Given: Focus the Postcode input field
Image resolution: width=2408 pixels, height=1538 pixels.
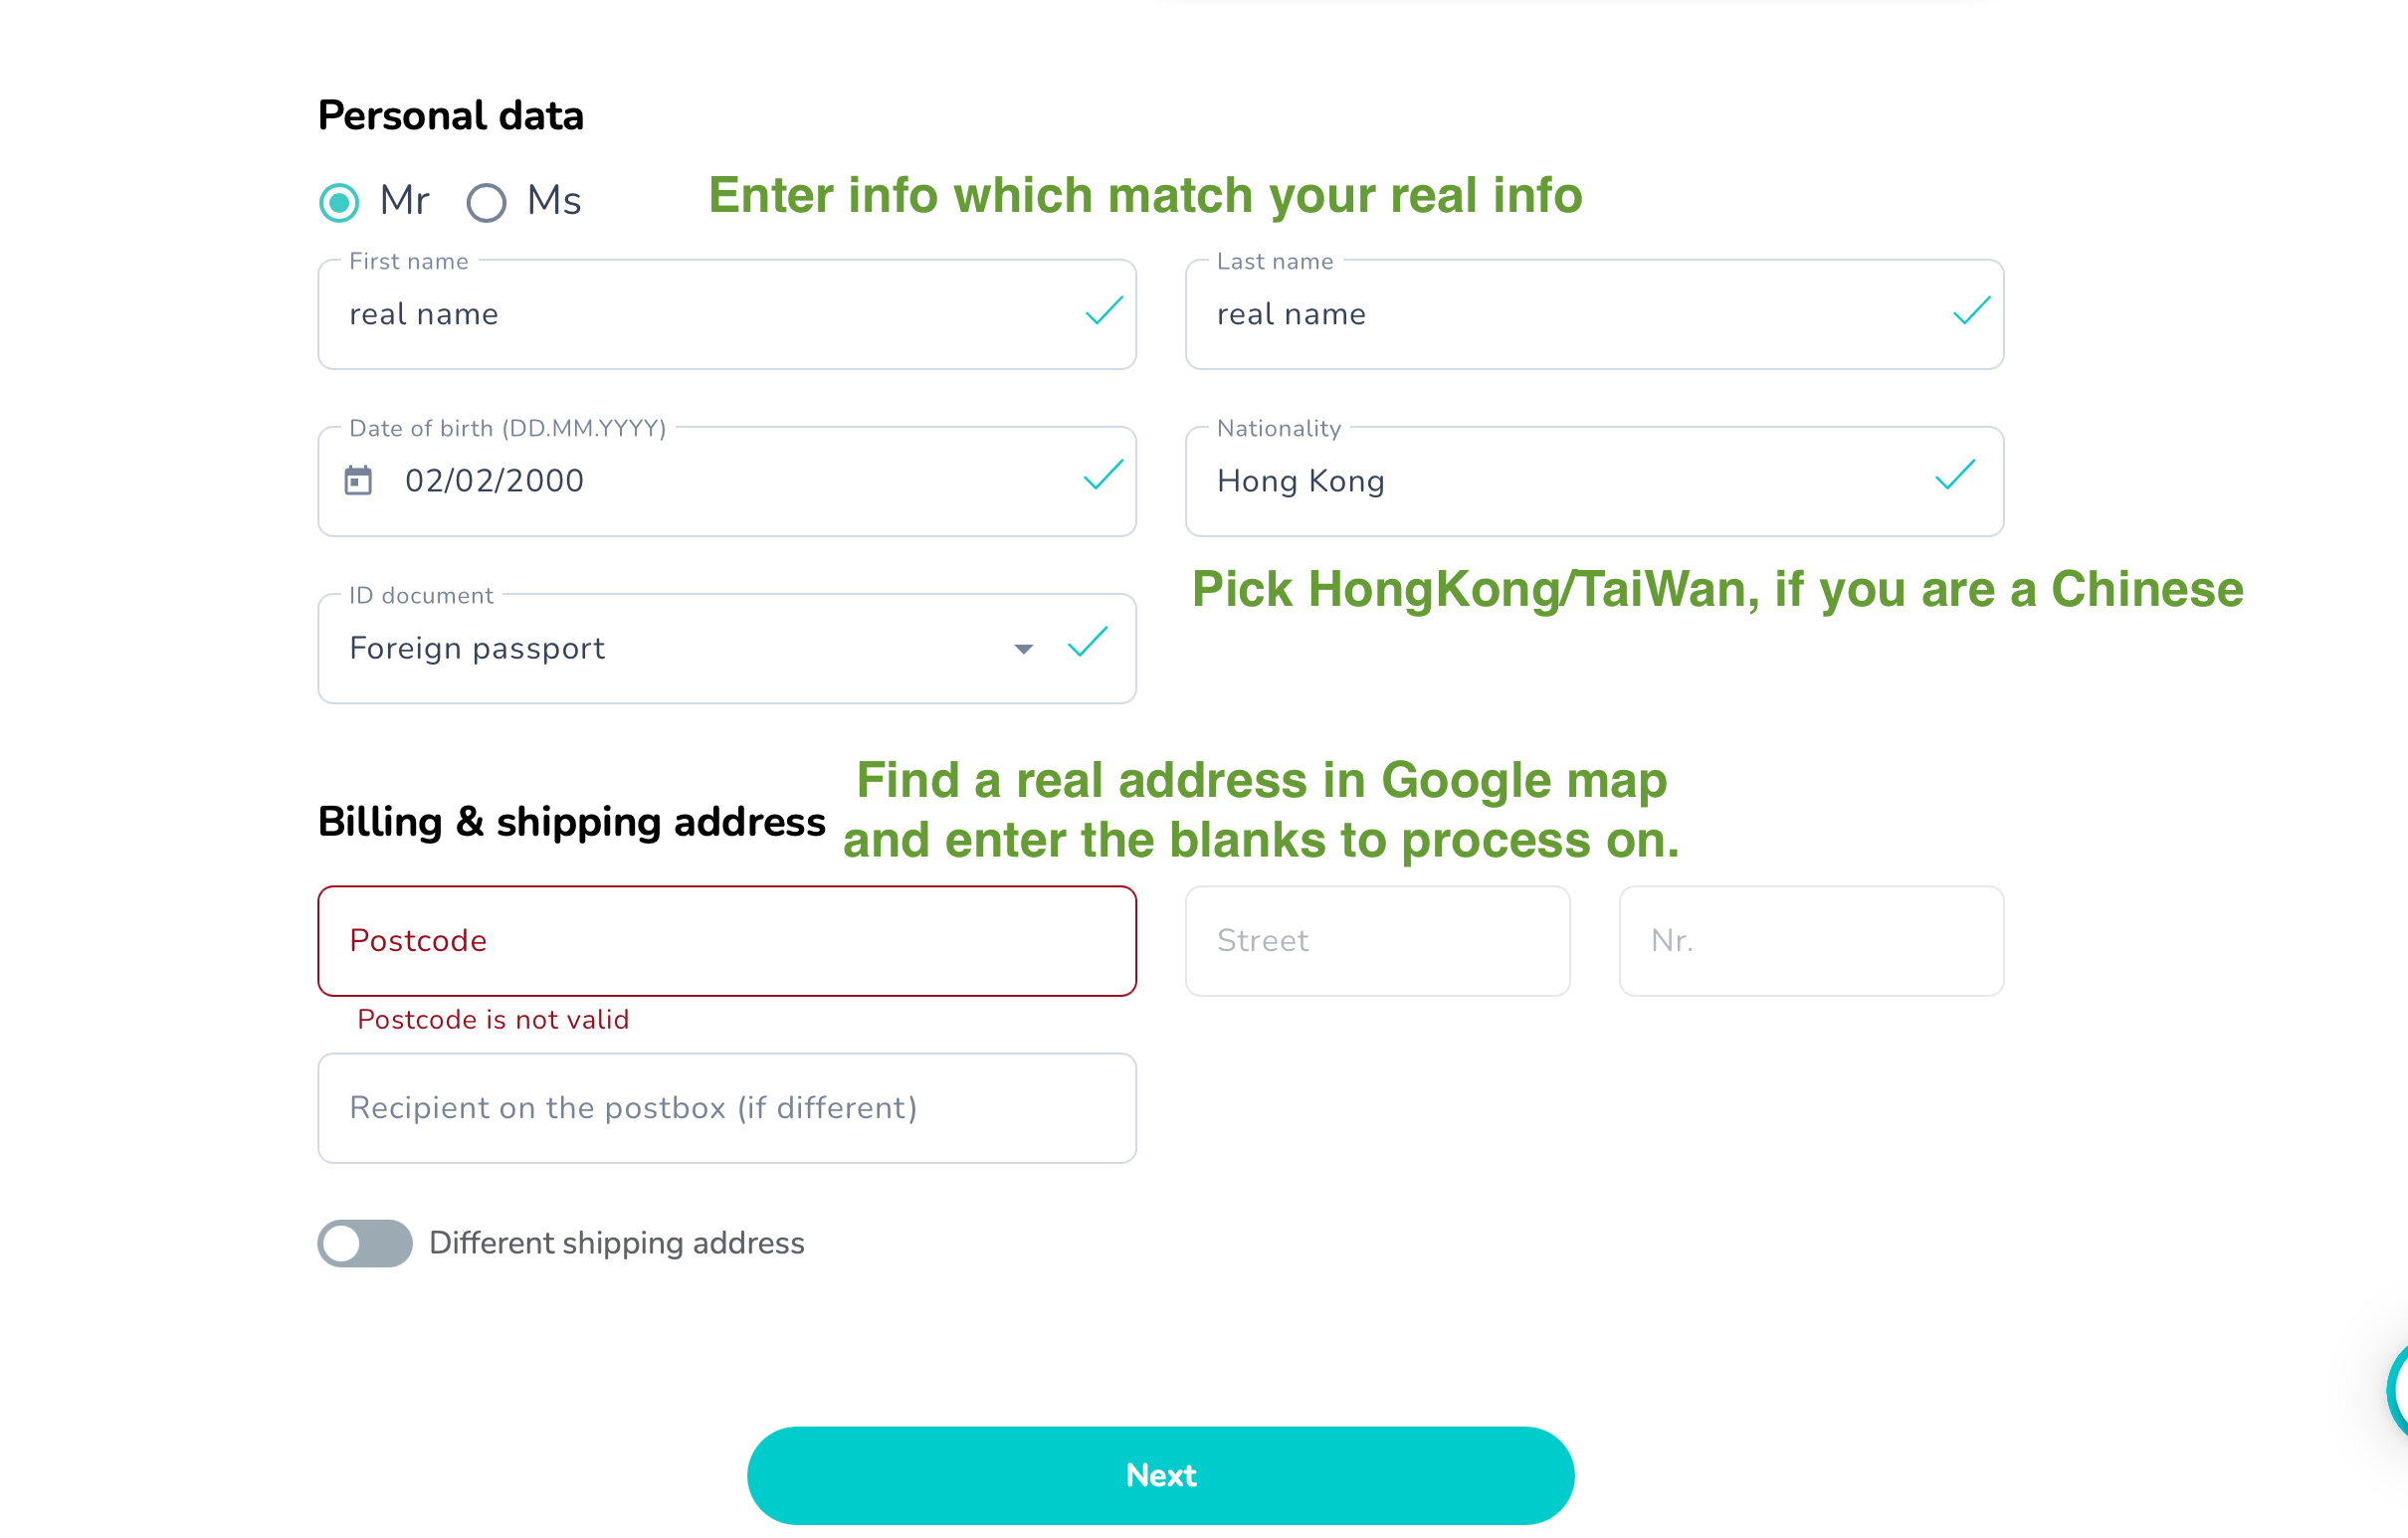Looking at the screenshot, I should click(727, 941).
